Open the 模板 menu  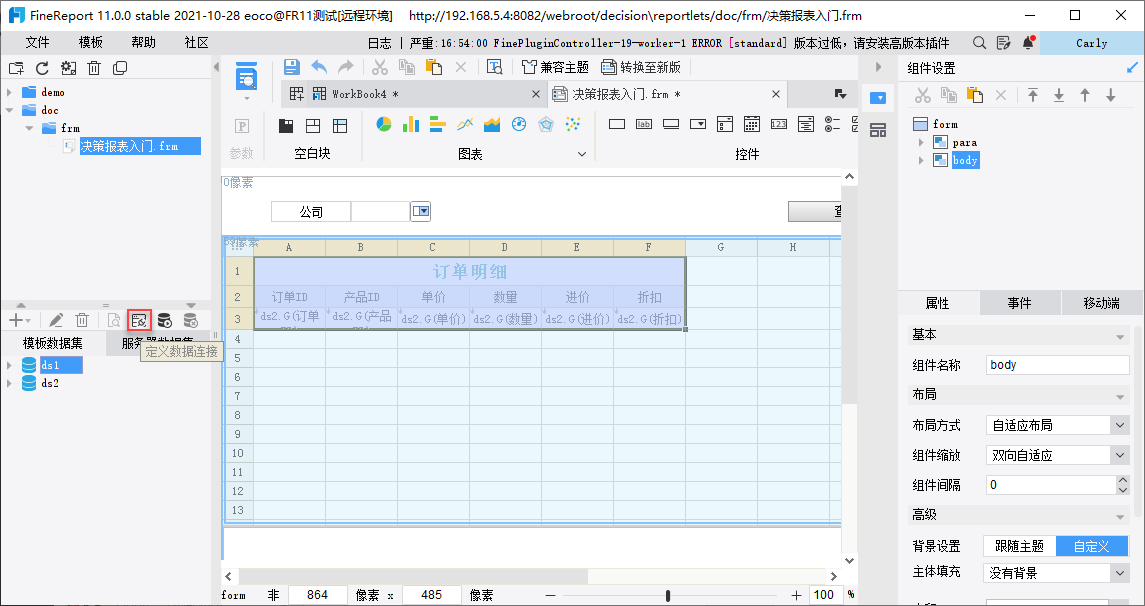91,43
